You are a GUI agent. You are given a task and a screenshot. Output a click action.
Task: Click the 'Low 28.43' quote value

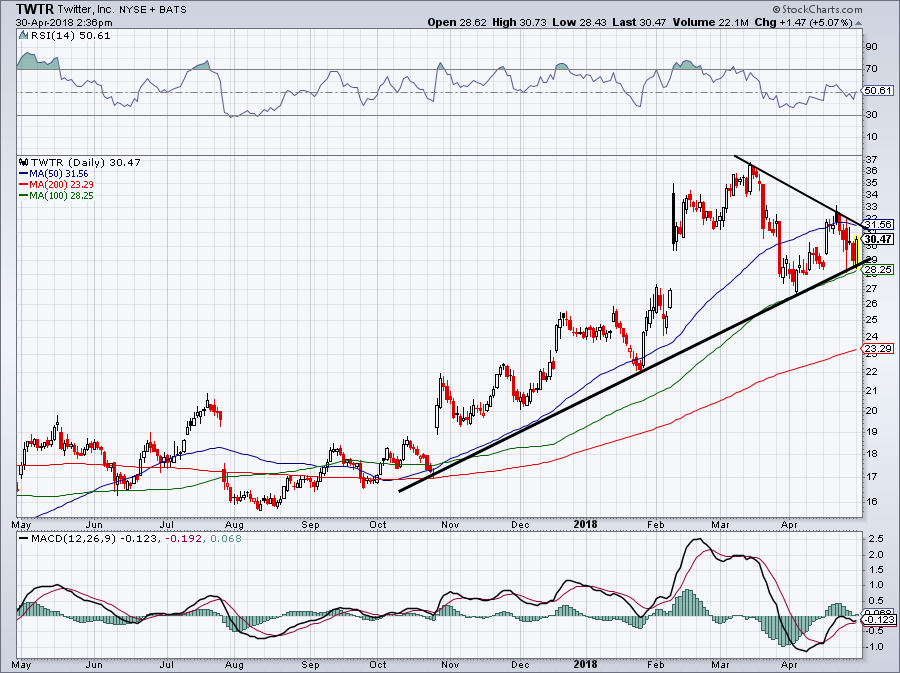[579, 23]
